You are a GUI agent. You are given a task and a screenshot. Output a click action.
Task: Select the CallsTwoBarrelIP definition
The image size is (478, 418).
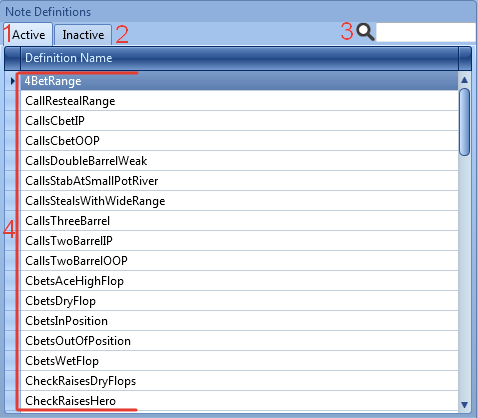(x=239, y=241)
